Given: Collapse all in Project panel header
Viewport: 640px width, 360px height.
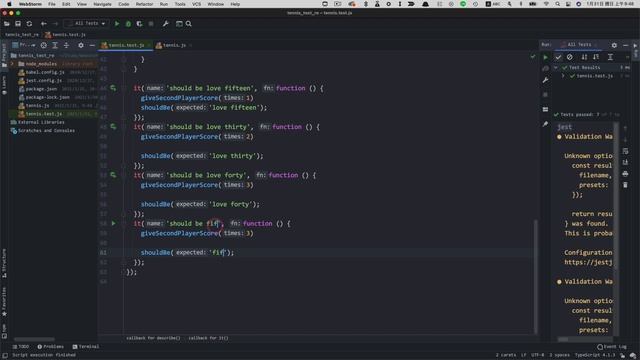Looking at the screenshot, I should 66,45.
